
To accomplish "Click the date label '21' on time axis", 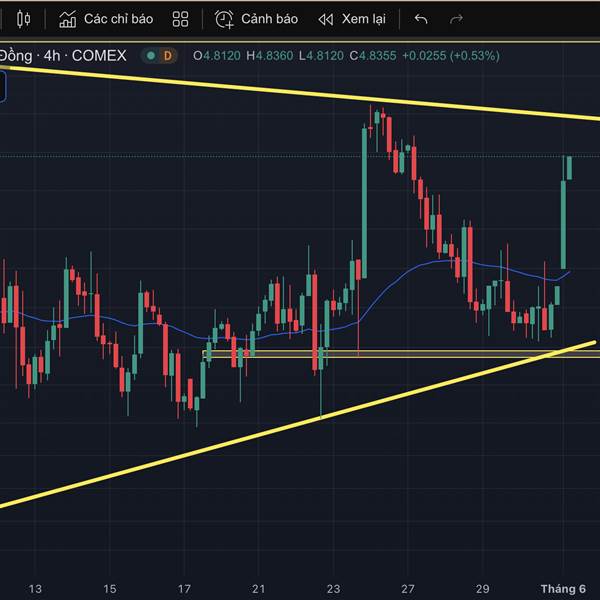I will click(259, 589).
